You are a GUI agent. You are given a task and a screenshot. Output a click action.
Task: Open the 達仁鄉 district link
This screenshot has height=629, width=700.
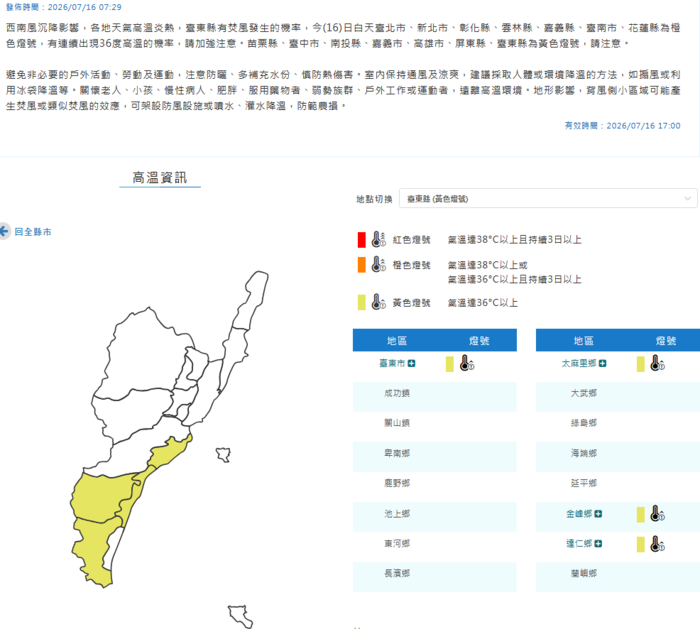point(579,544)
